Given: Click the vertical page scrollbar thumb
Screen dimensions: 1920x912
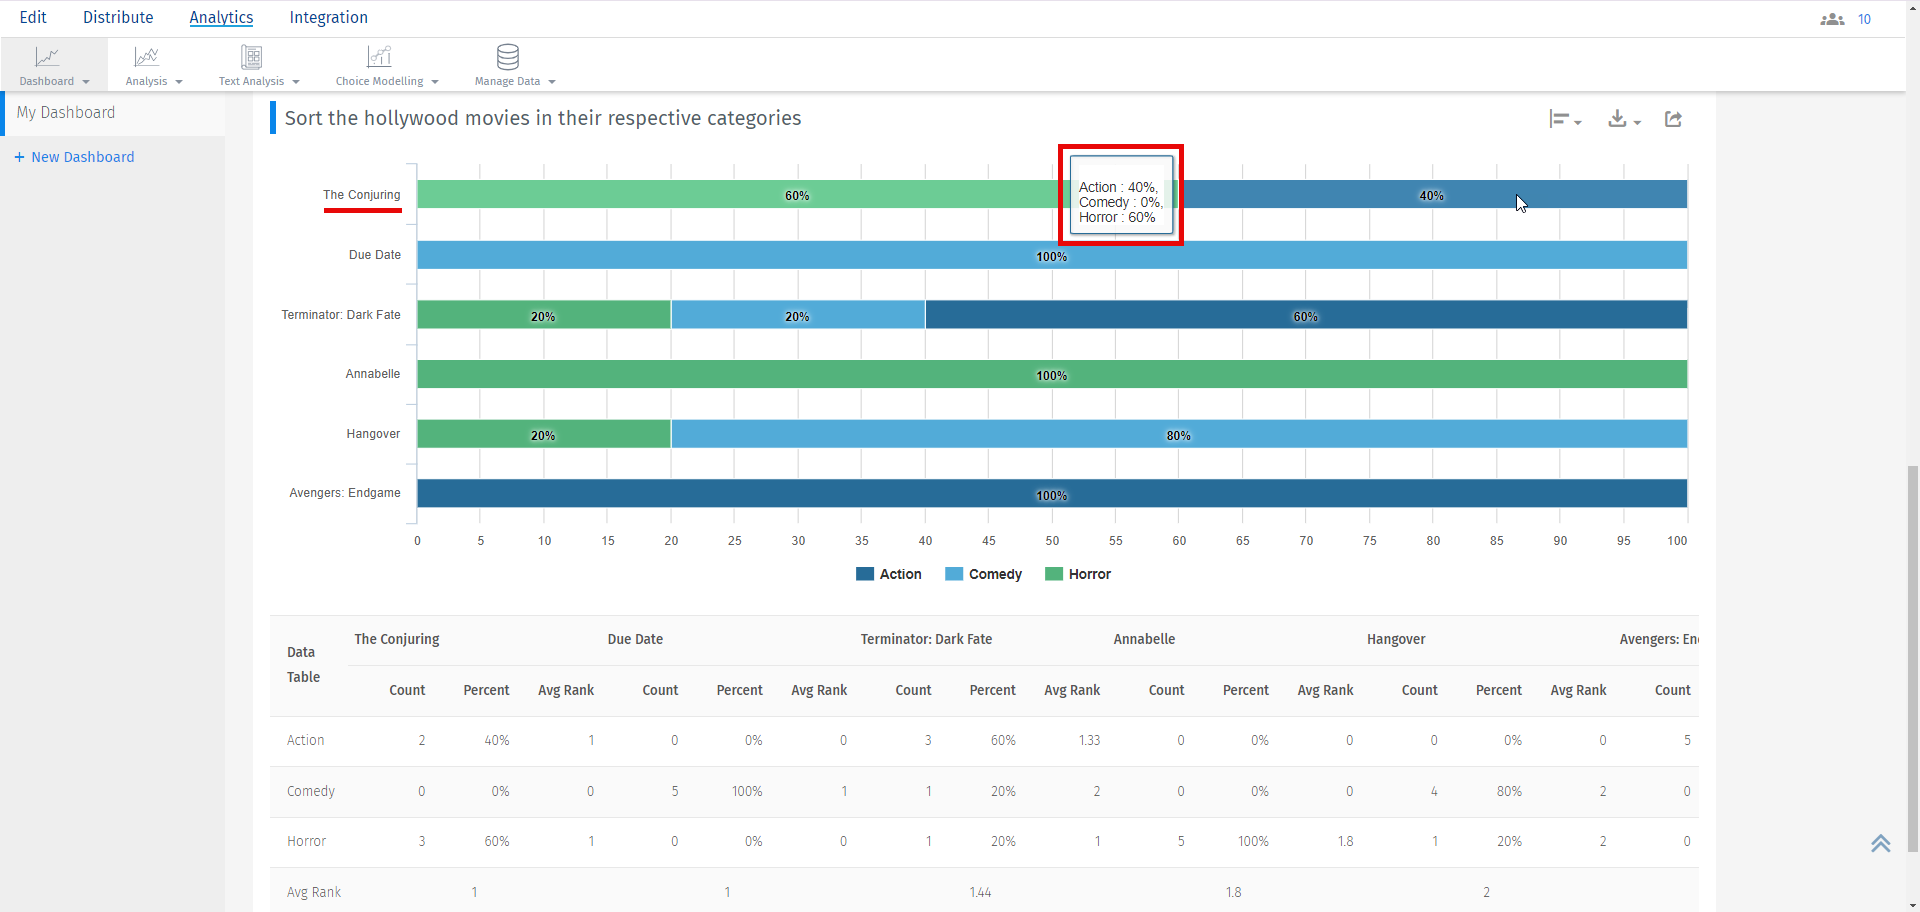Looking at the screenshot, I should pos(1913,657).
